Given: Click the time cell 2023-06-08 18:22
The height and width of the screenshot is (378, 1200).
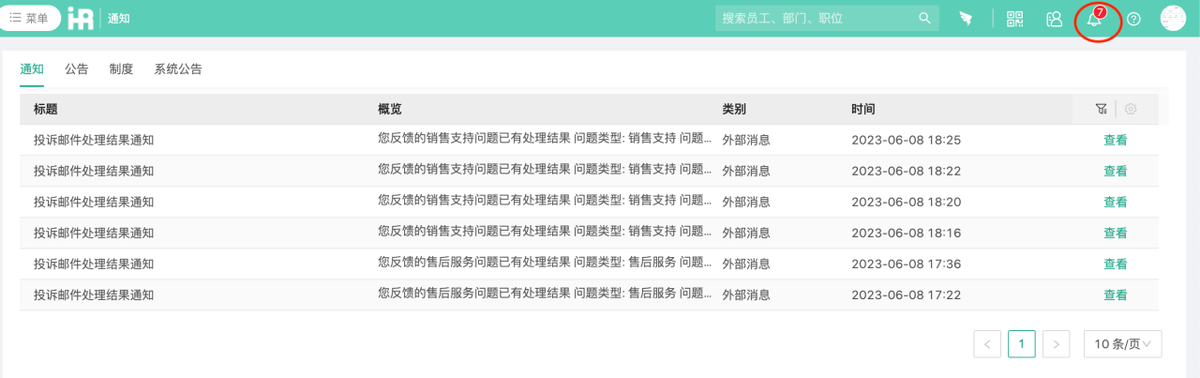Looking at the screenshot, I should (906, 171).
